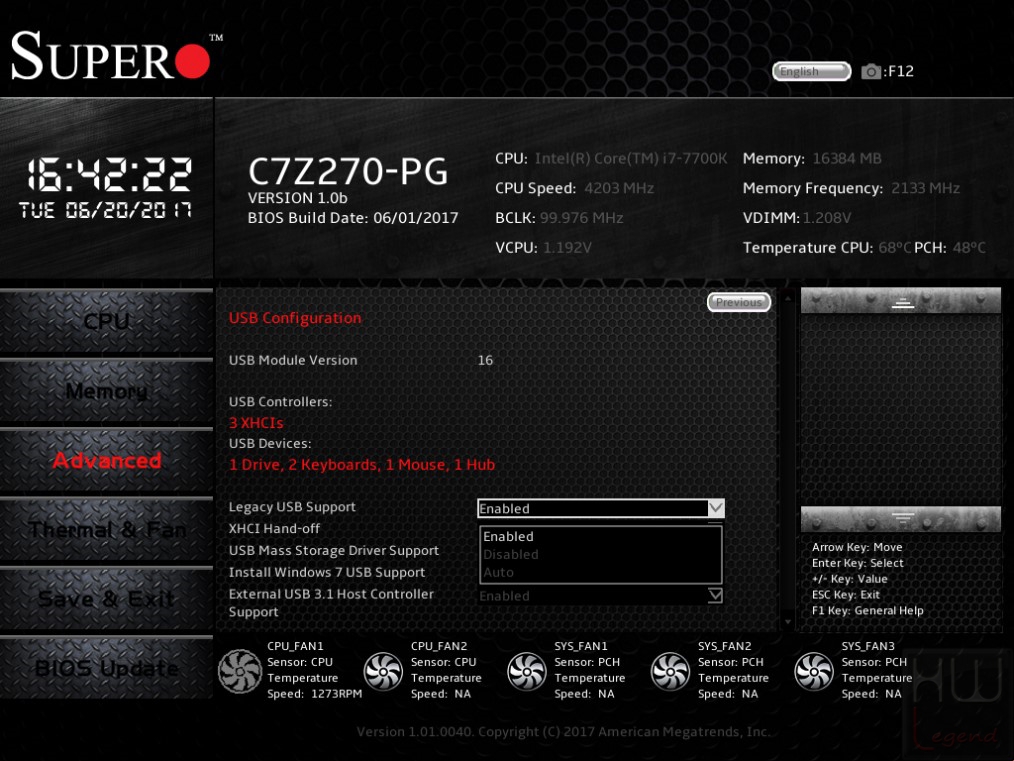Click CPU Speed 4203 MHz value
This screenshot has height=761, width=1014.
[x=619, y=188]
